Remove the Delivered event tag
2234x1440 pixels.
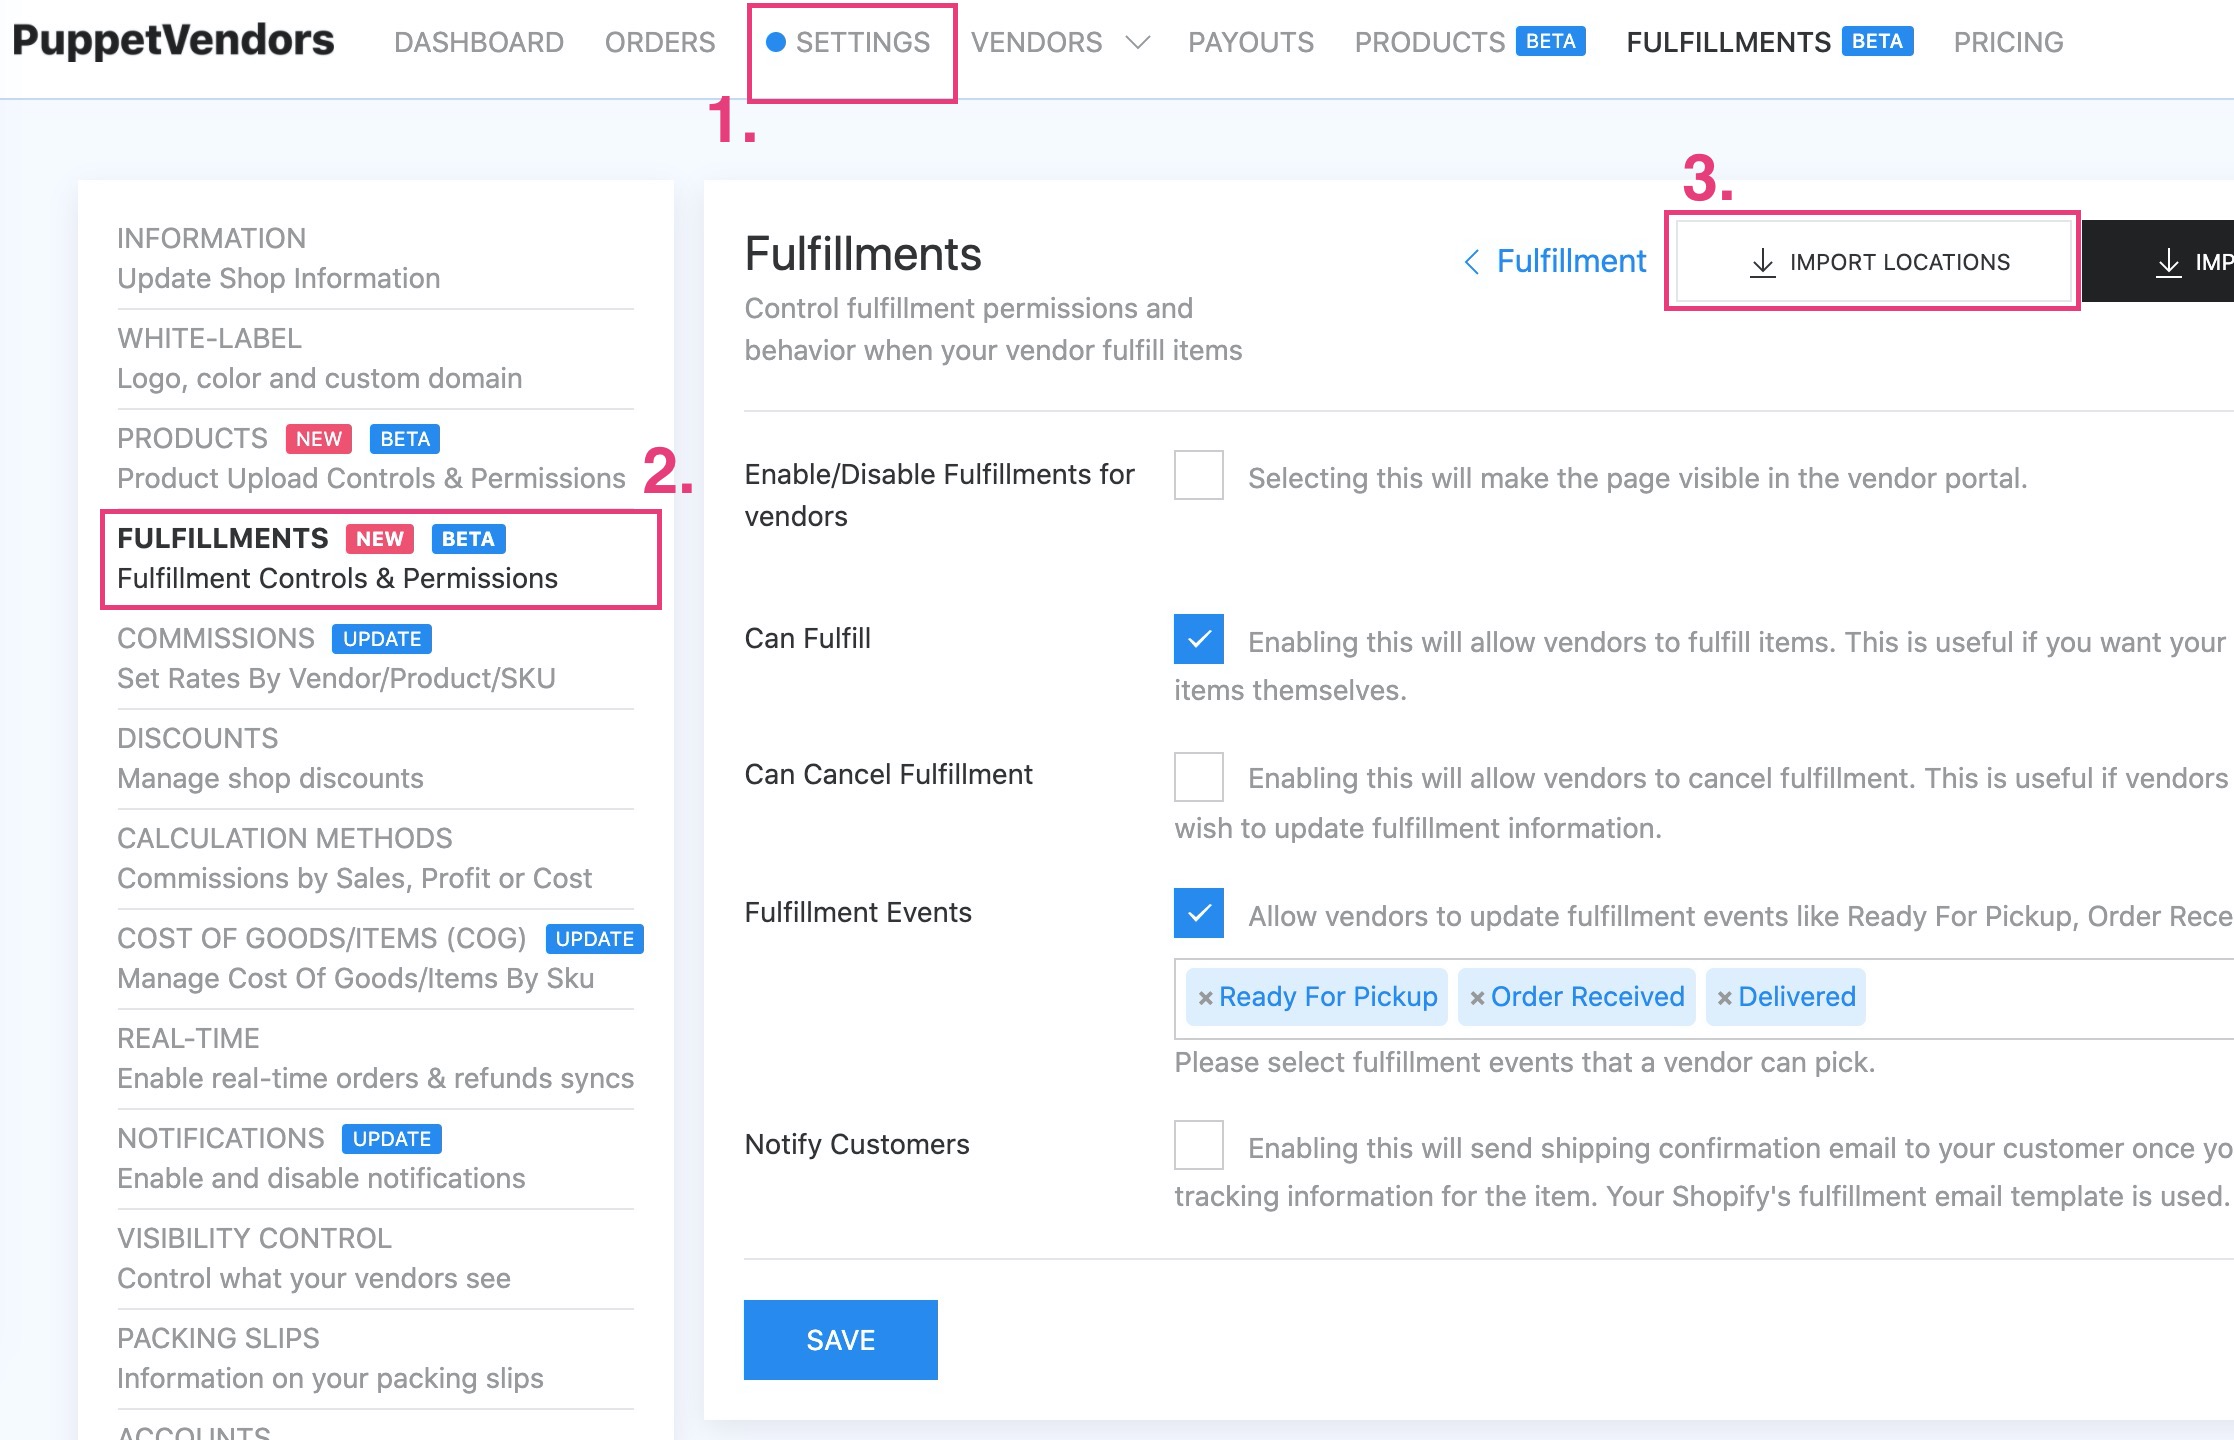(x=1724, y=998)
